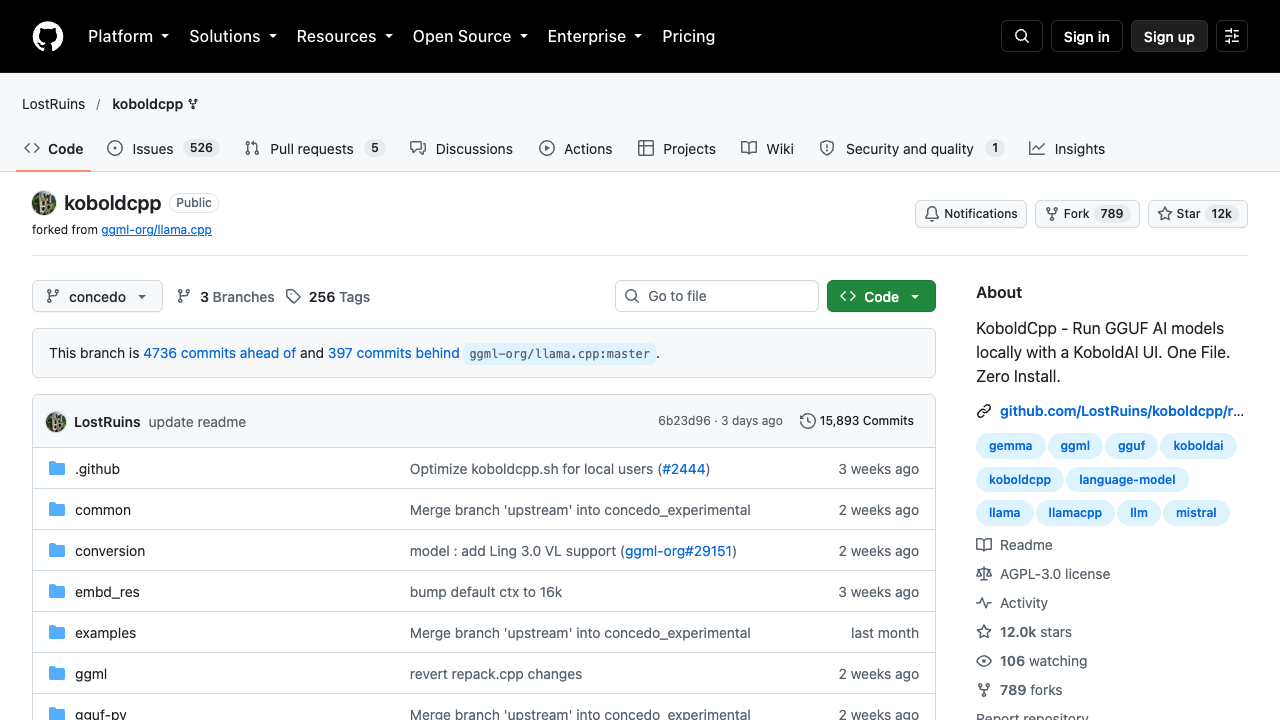The image size is (1280, 720).
Task: Expand the Enterprise menu
Action: [x=595, y=36]
